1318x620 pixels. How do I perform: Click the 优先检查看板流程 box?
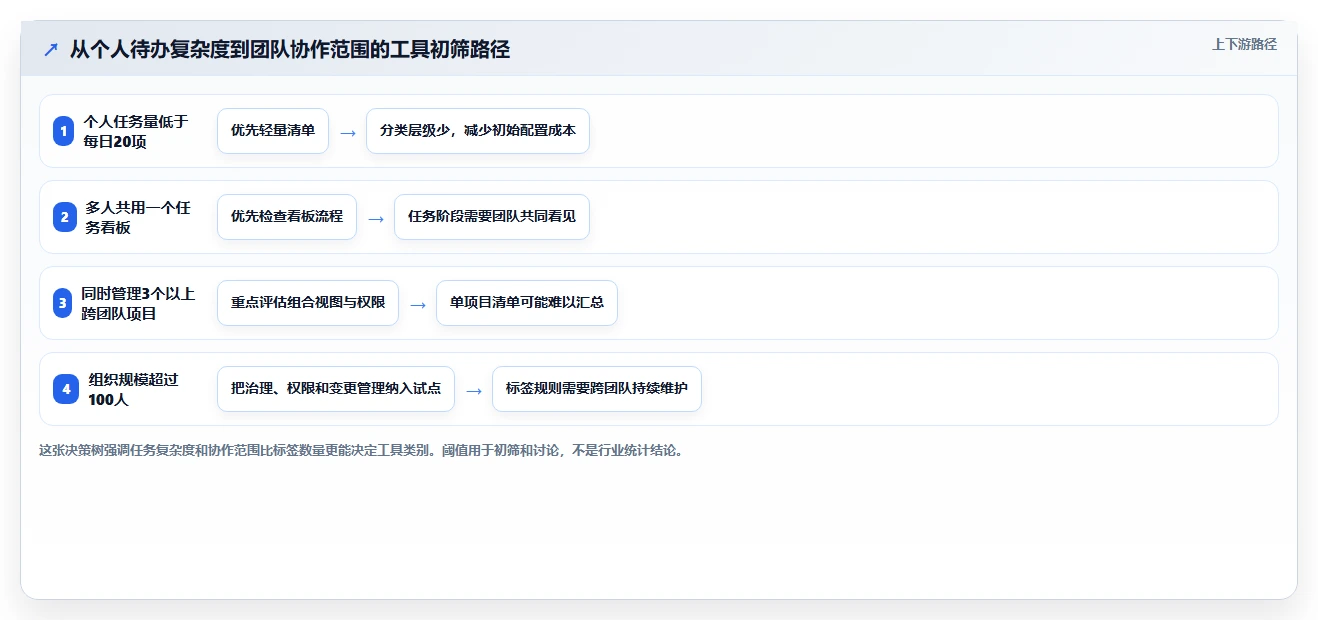pos(287,217)
